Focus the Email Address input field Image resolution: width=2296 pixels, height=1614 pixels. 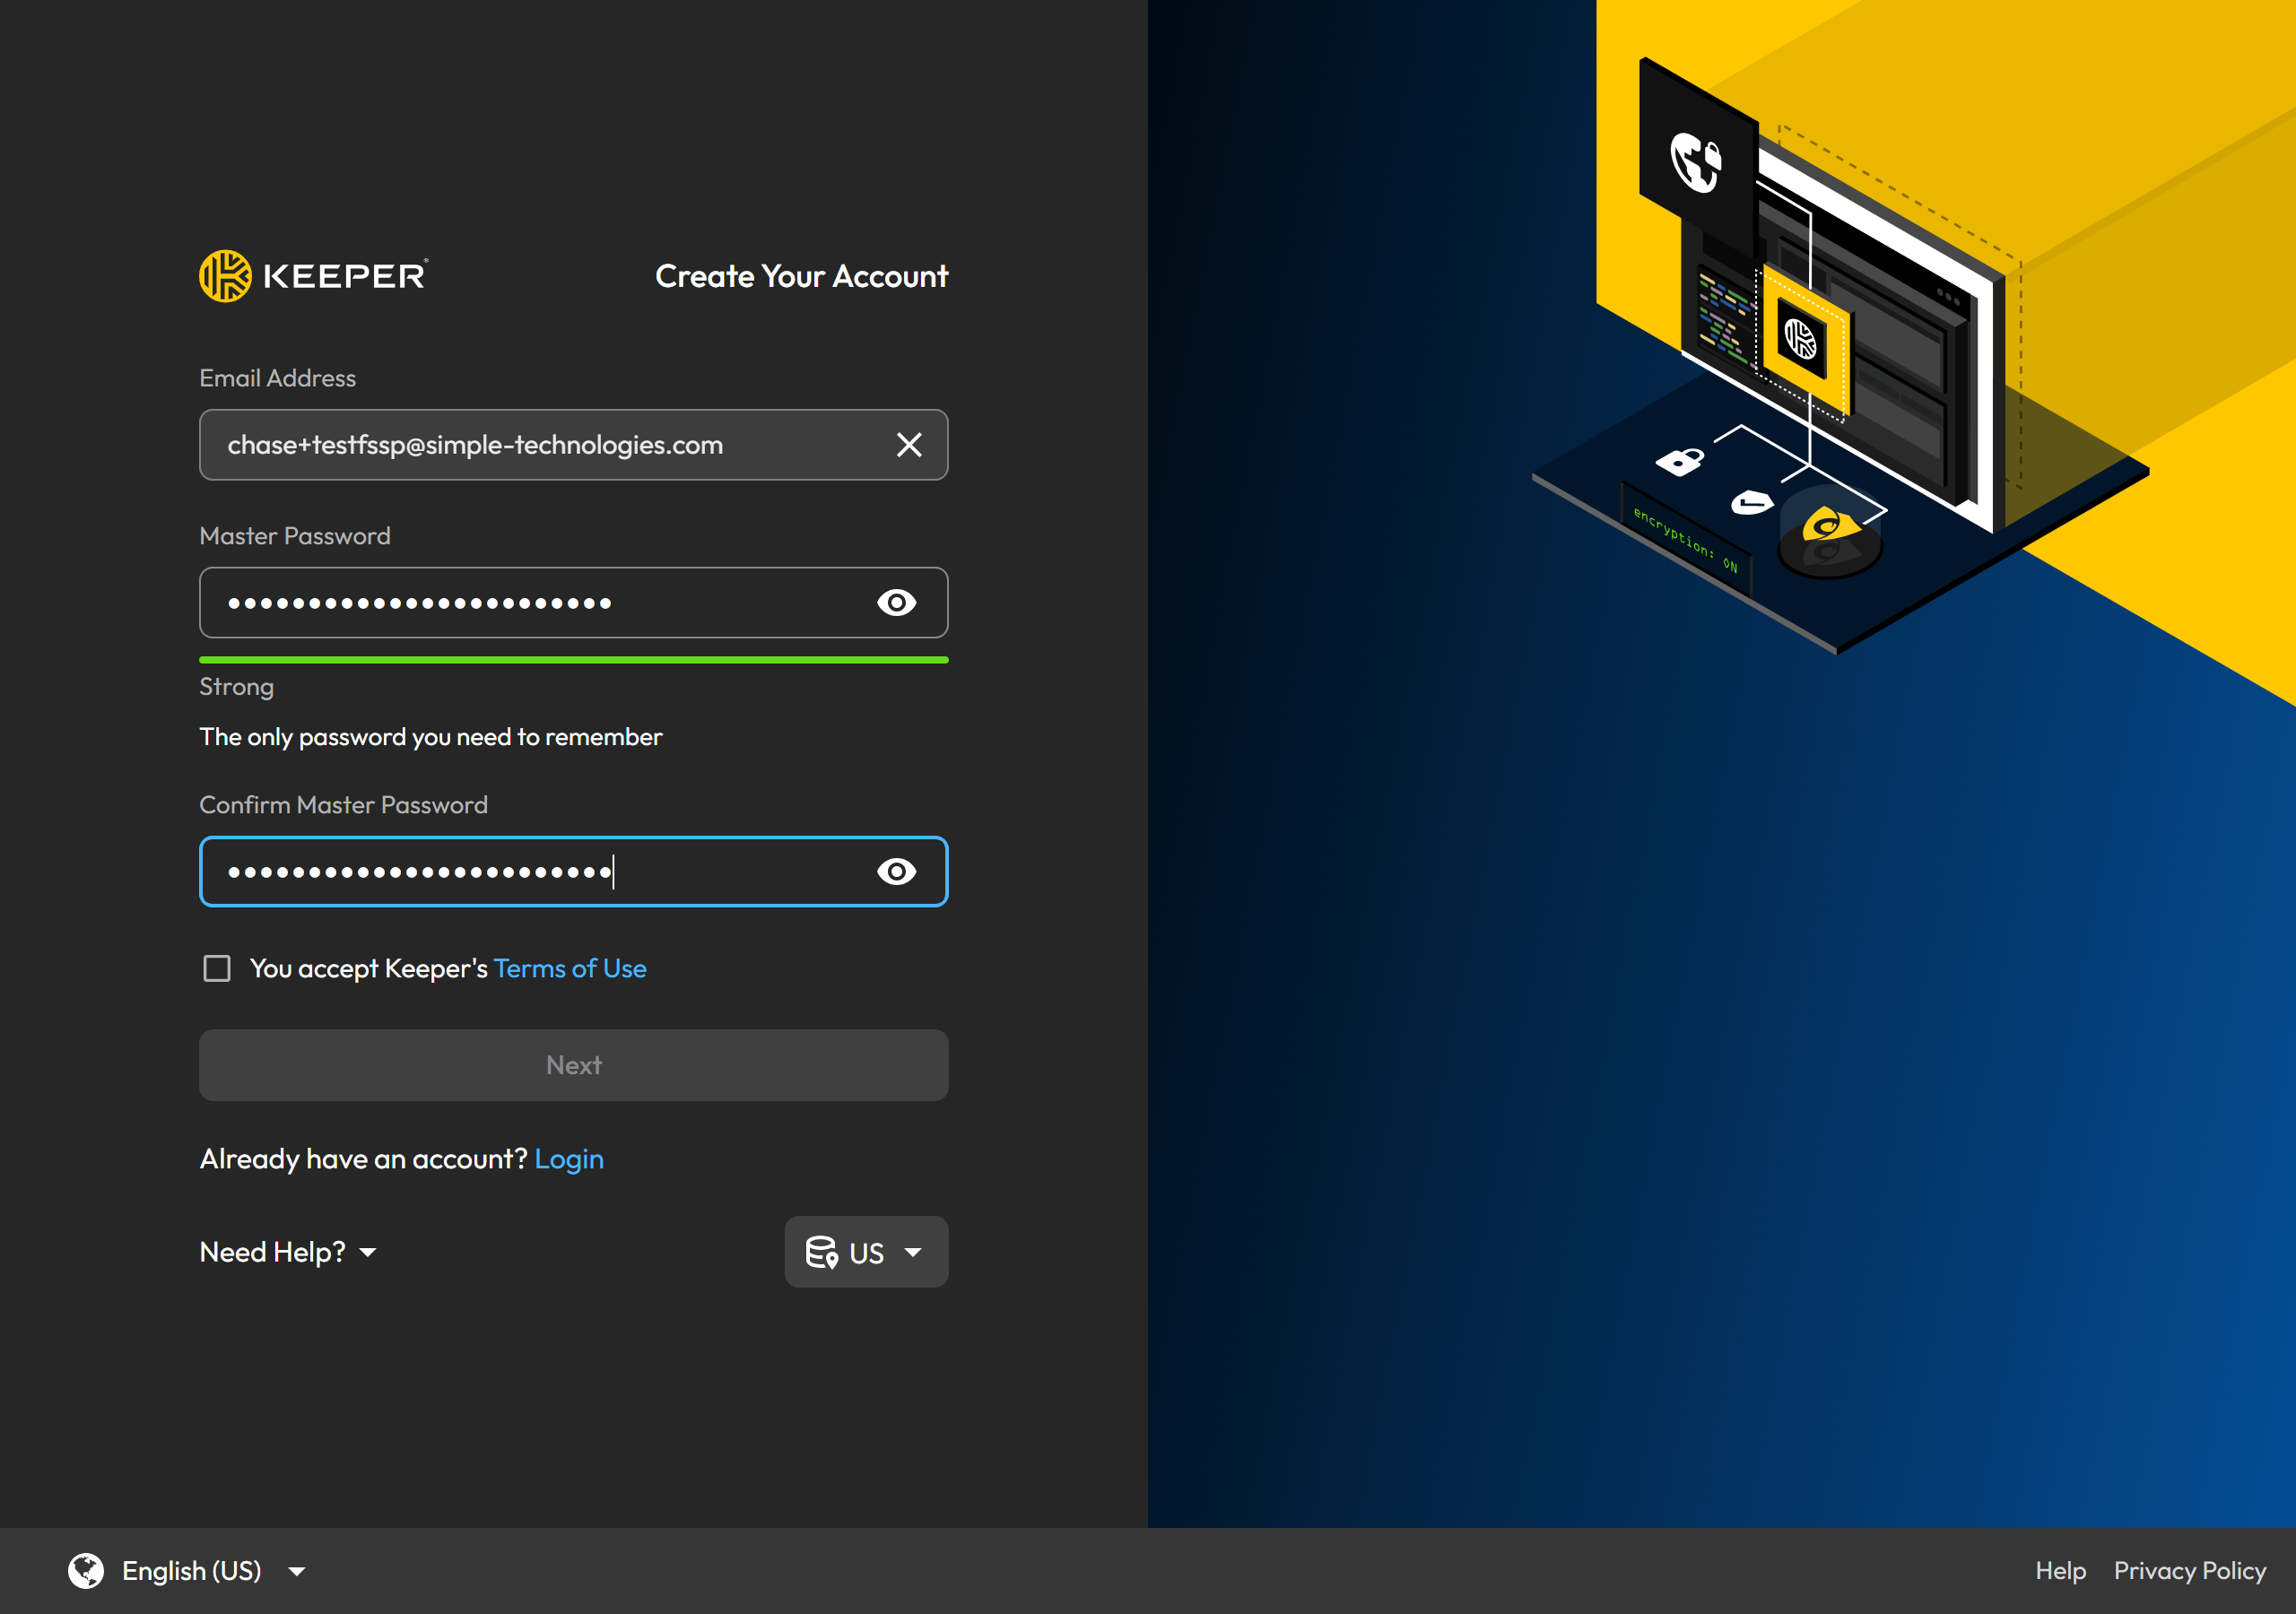pos(574,445)
